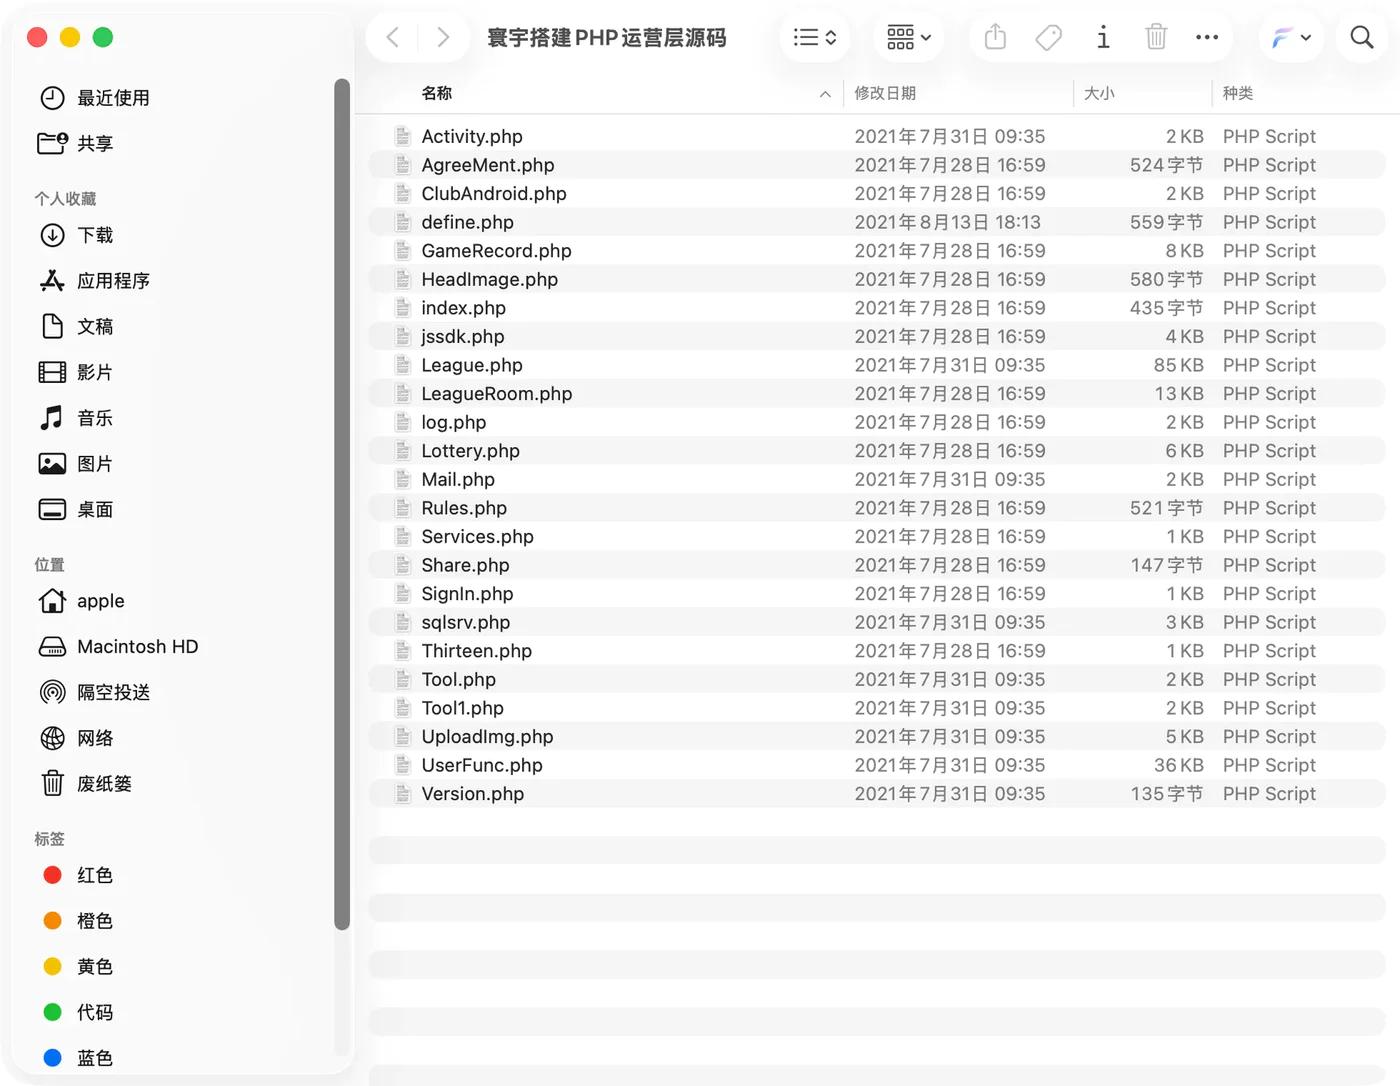
Task: Open the more actions ellipsis menu
Action: point(1207,38)
